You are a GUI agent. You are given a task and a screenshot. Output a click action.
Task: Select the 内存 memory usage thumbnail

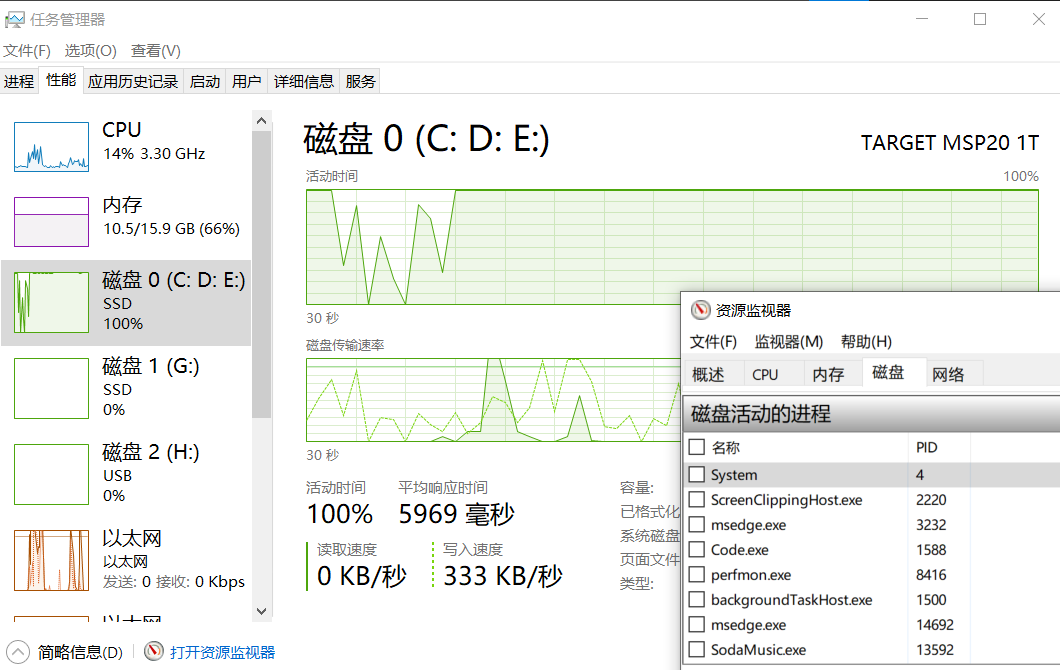click(x=51, y=222)
